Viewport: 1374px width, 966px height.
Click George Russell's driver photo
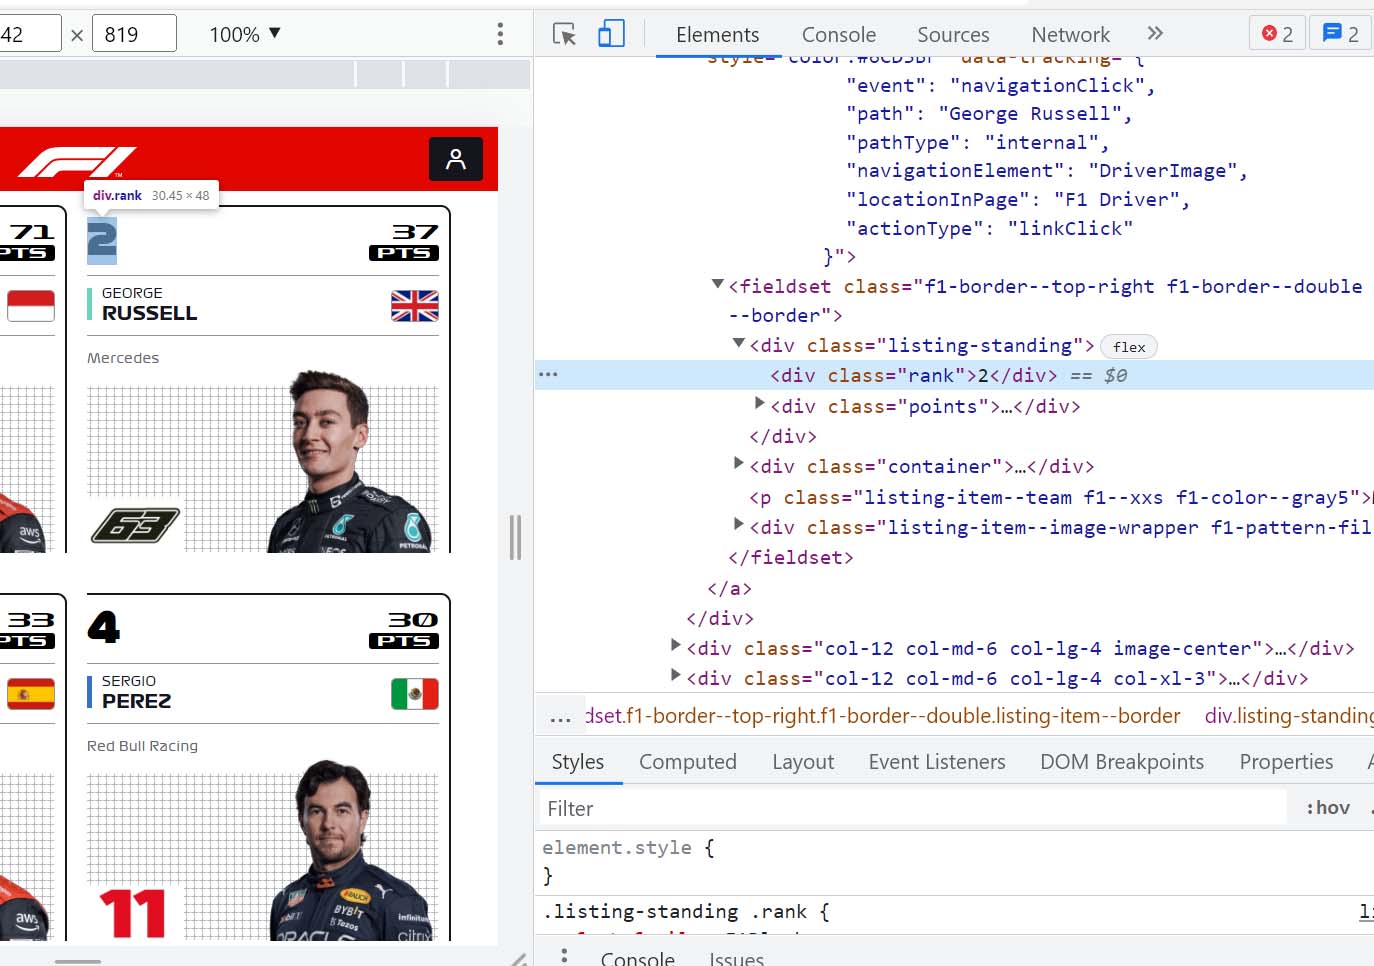tap(349, 460)
